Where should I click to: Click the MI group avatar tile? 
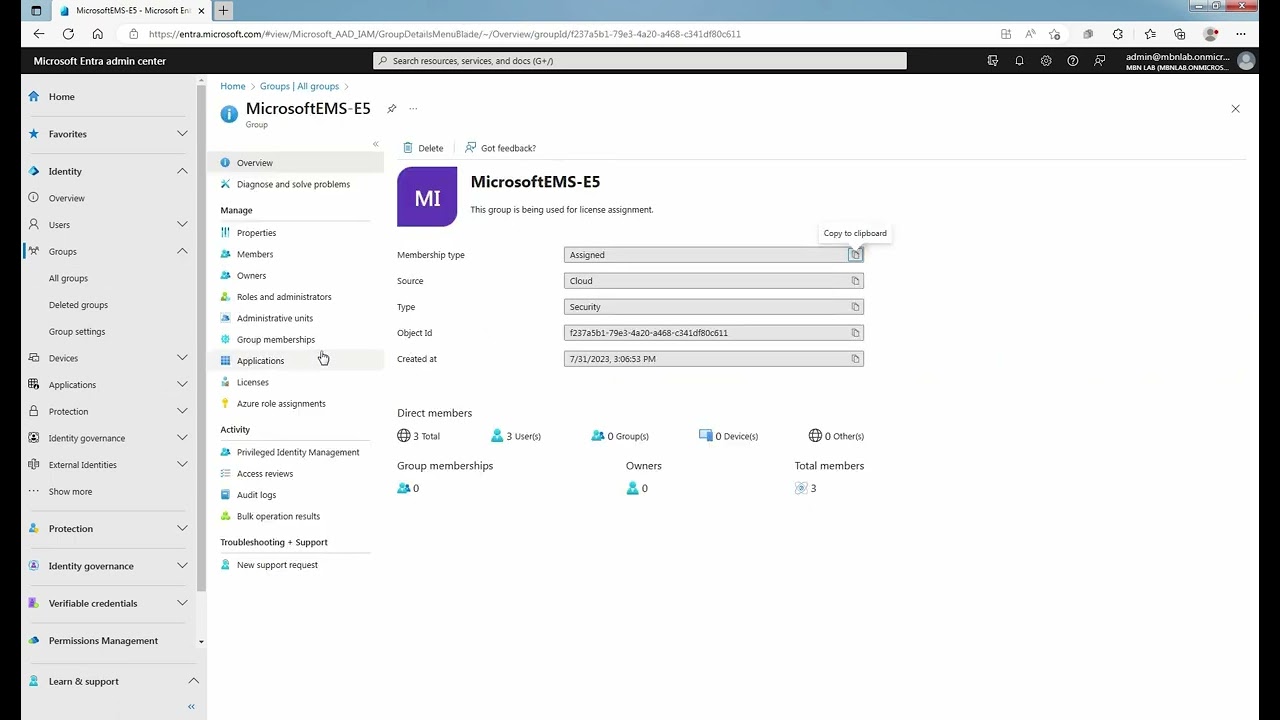click(427, 197)
